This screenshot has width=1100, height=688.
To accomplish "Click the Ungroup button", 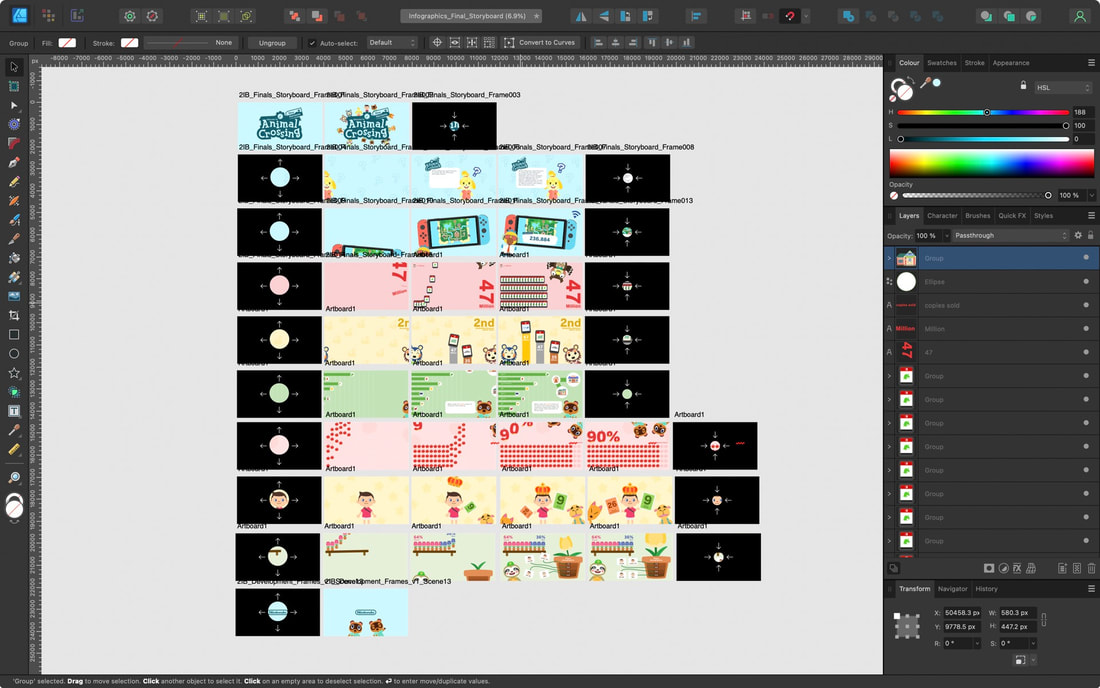I will 272,43.
